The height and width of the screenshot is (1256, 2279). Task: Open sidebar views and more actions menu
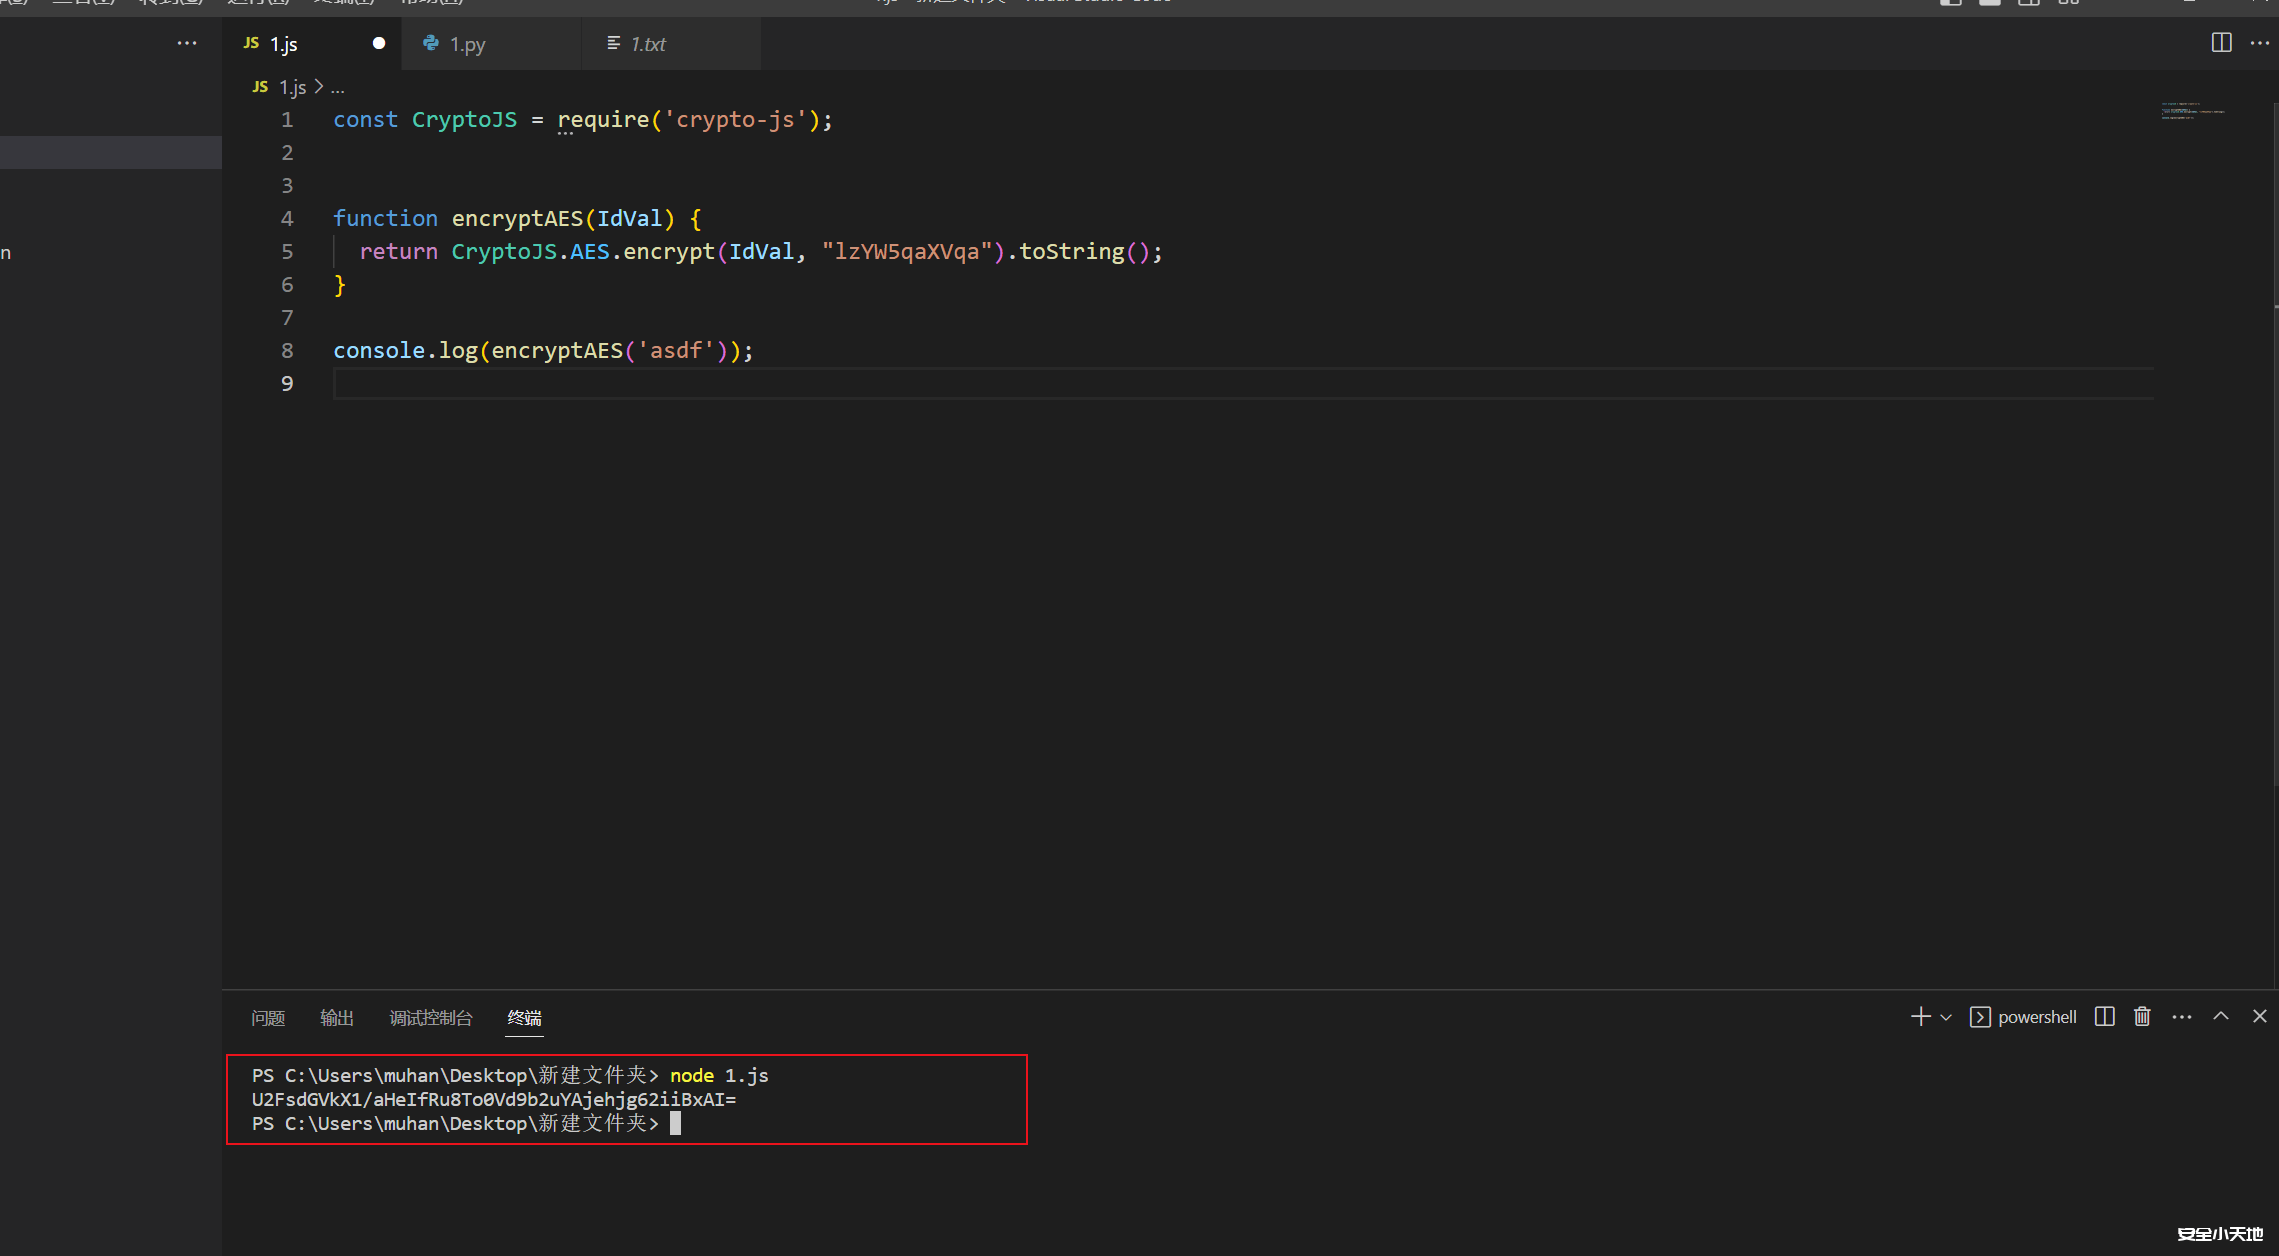pos(187,43)
